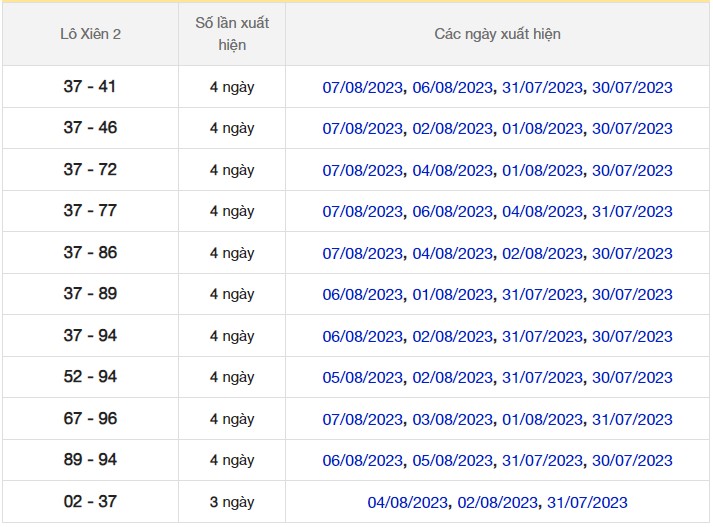713x527 pixels.
Task: Click the "Các ngày xuất hiện" header
Action: point(497,35)
